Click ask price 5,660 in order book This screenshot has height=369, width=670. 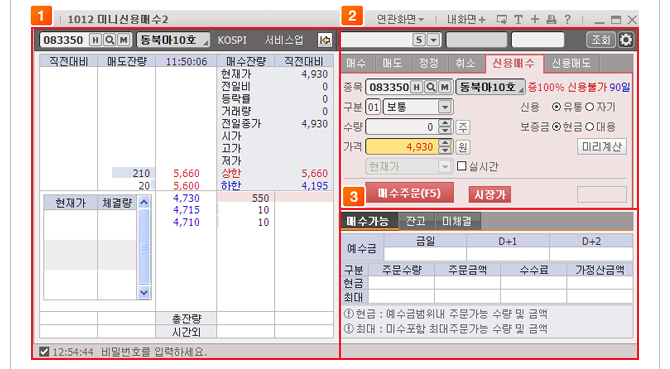pos(186,173)
